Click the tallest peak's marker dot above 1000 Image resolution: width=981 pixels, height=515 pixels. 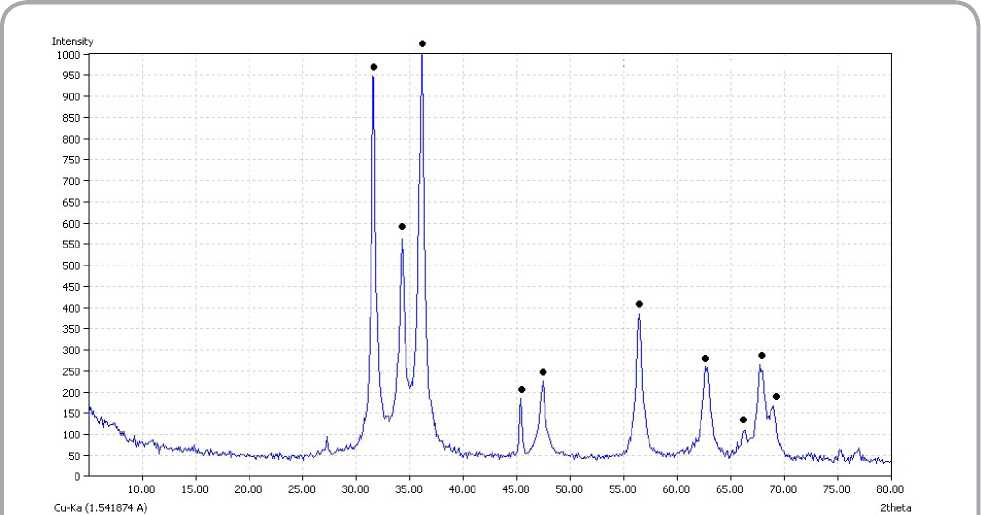[422, 44]
